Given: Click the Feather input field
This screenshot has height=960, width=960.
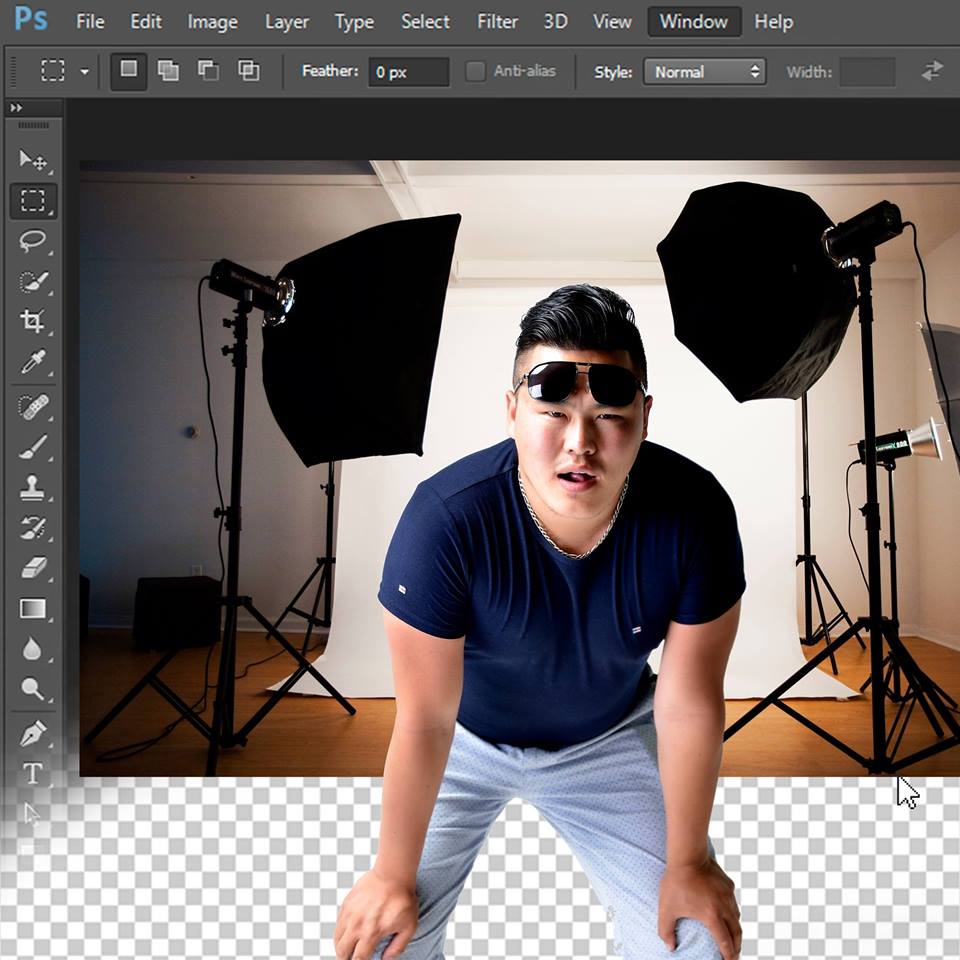Looking at the screenshot, I should pos(408,72).
